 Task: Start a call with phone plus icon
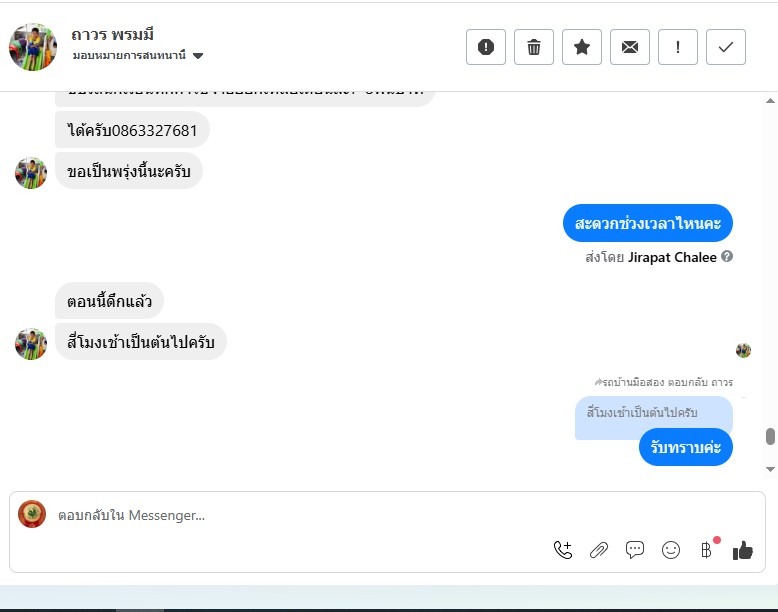(563, 550)
